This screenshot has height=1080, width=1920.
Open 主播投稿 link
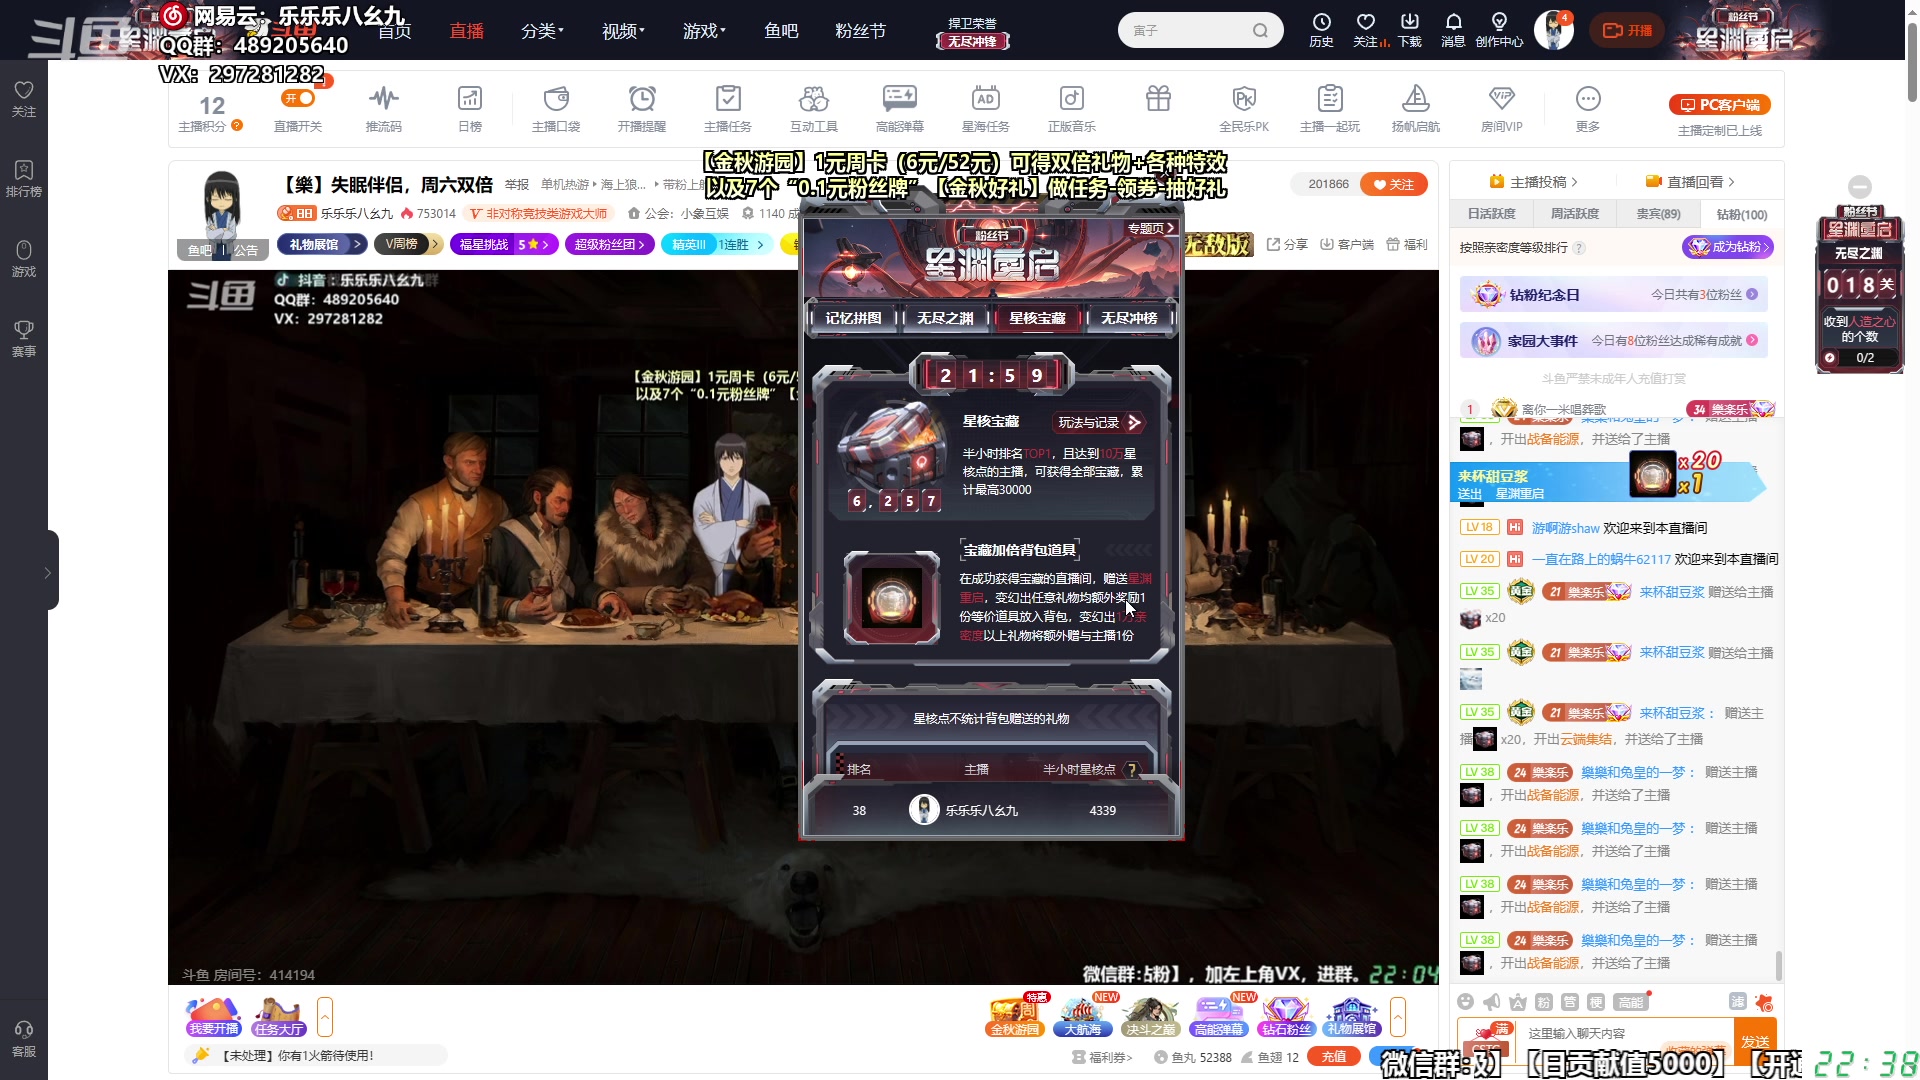tap(1533, 182)
